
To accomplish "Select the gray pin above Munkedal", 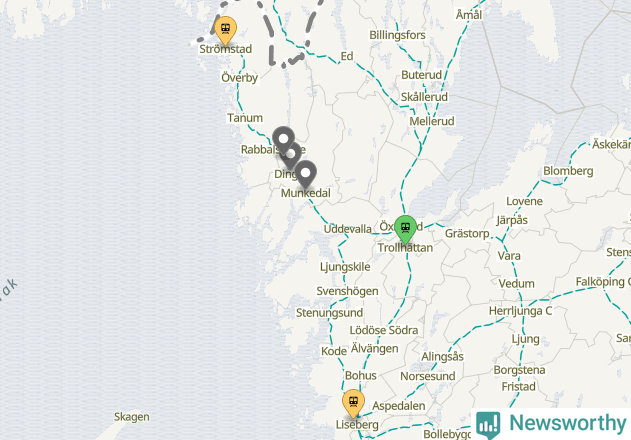I will (x=305, y=174).
